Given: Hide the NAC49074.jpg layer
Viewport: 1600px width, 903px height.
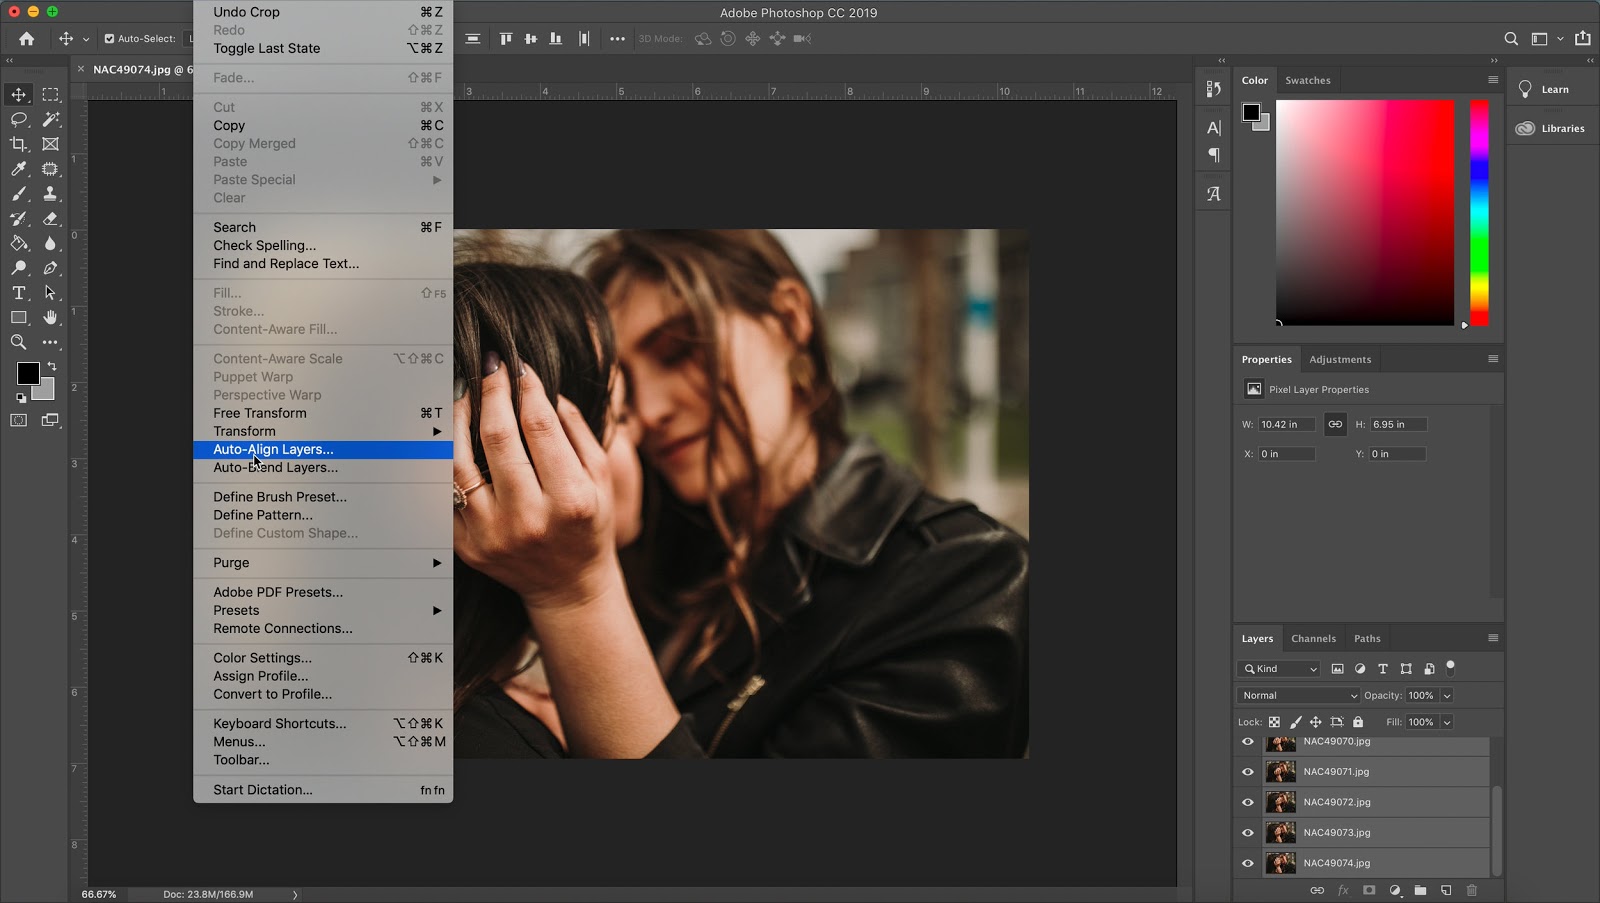Looking at the screenshot, I should tap(1247, 863).
